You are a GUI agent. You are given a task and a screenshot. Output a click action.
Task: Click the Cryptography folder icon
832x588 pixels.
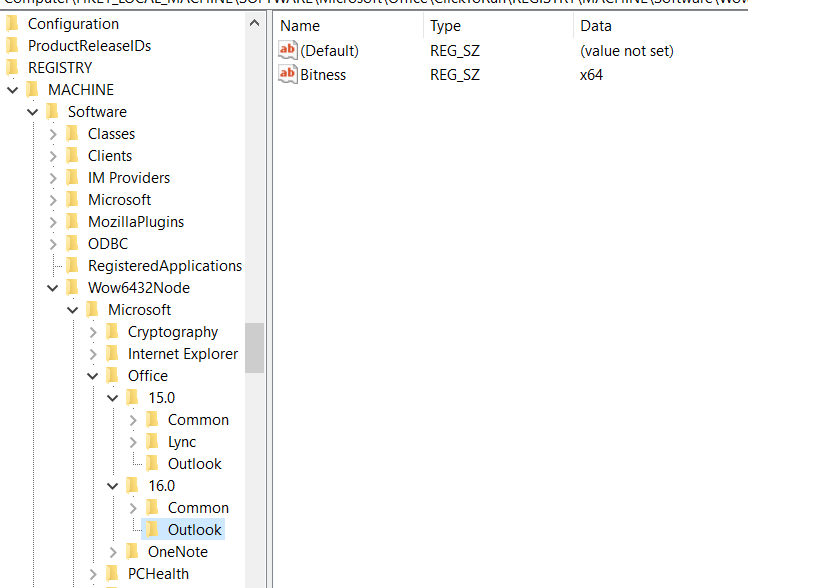(112, 332)
